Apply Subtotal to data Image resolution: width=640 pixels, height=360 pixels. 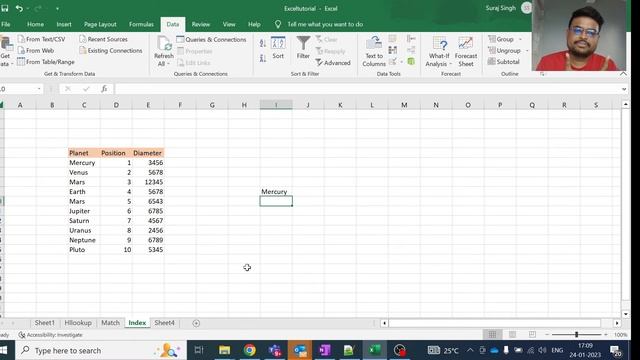click(504, 62)
